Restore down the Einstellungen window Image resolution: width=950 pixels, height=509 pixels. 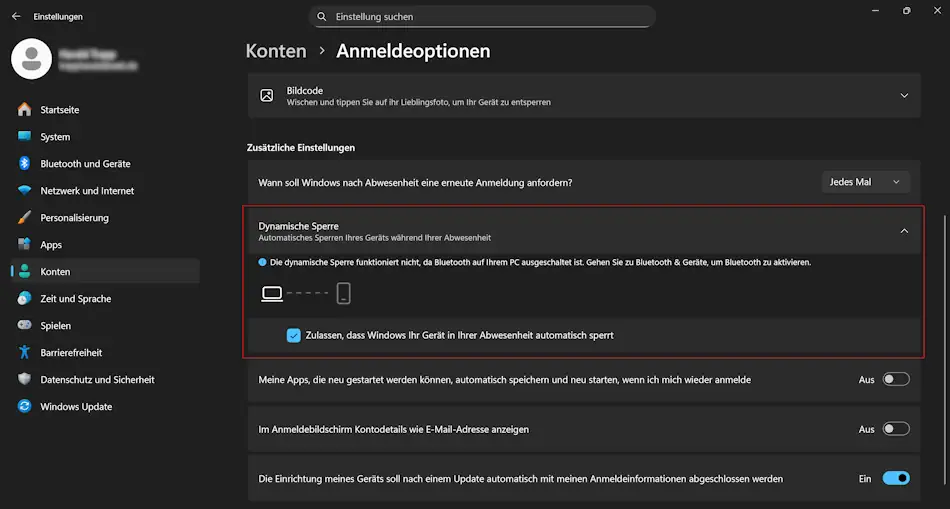(x=906, y=10)
